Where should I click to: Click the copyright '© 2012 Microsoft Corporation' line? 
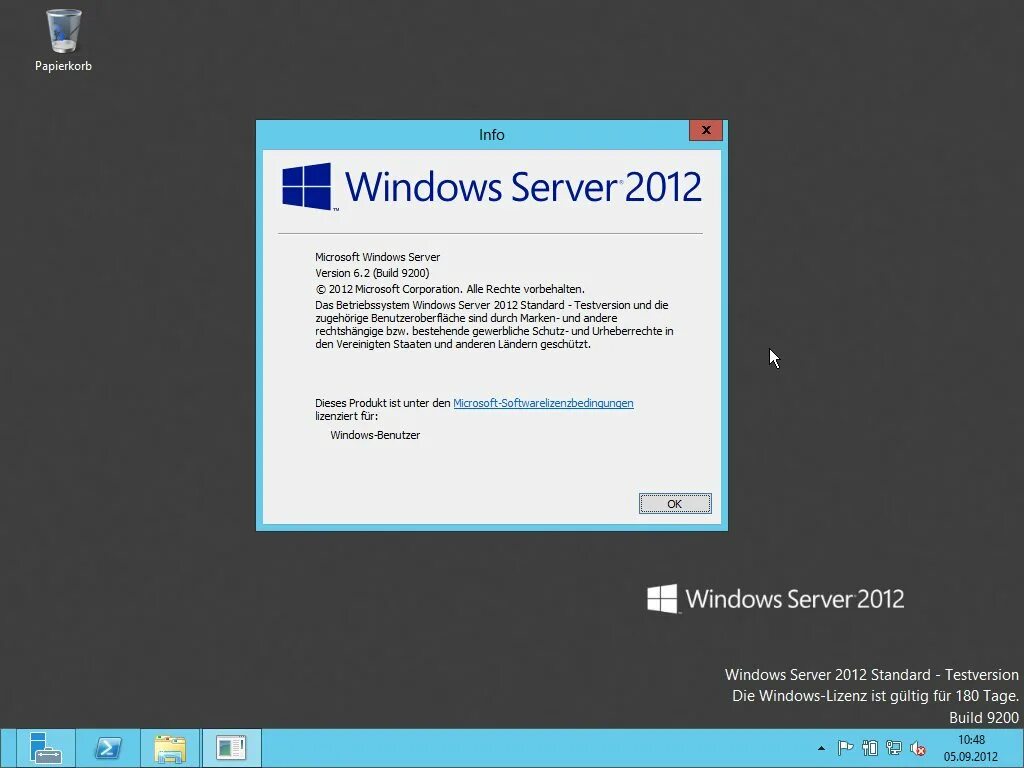450,289
